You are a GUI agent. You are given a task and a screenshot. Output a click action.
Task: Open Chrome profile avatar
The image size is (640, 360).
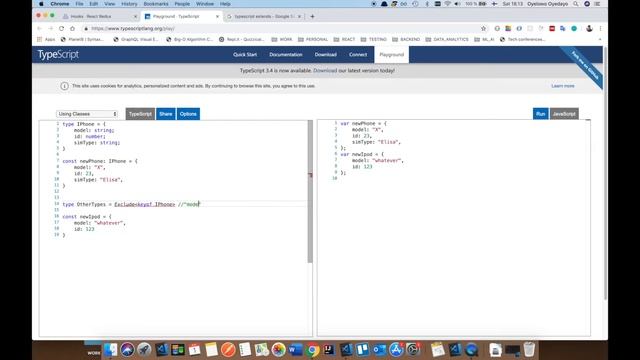[589, 29]
